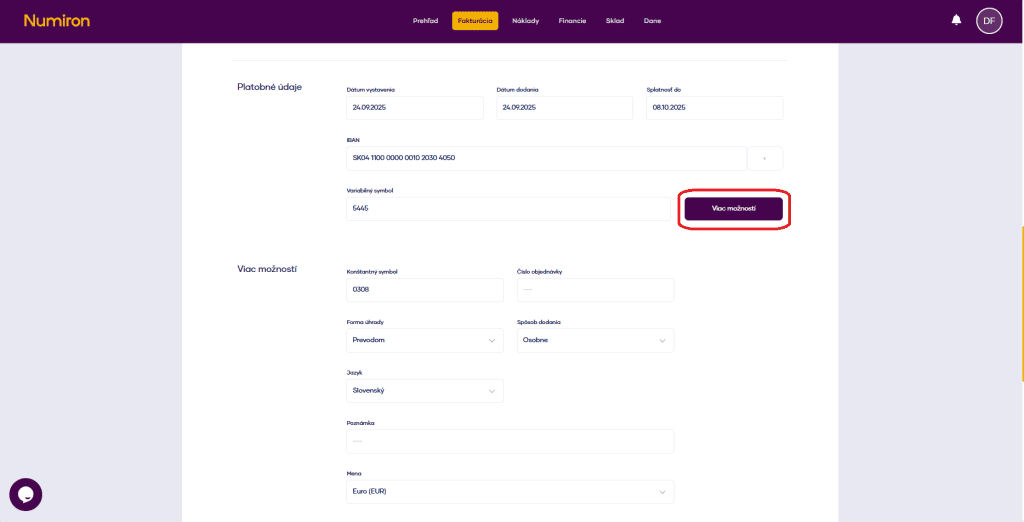Expand the Forma úhrady dropdown

pyautogui.click(x=424, y=340)
